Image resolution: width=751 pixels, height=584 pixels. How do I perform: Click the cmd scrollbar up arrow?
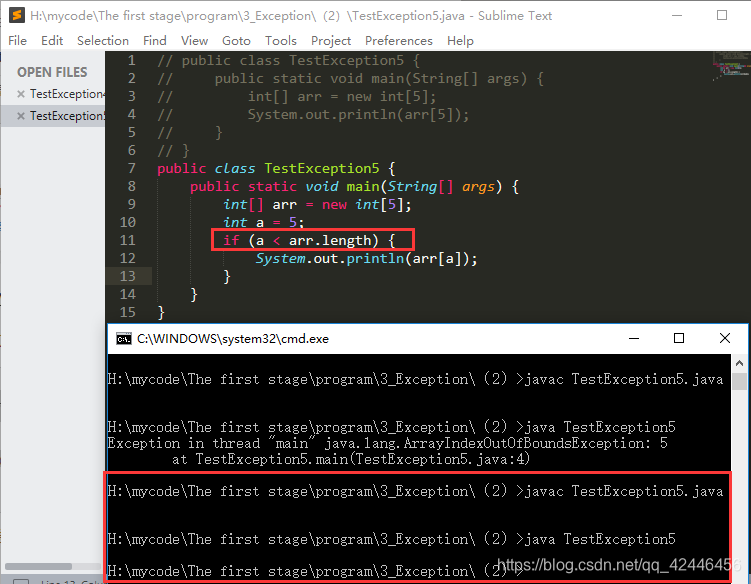click(739, 363)
